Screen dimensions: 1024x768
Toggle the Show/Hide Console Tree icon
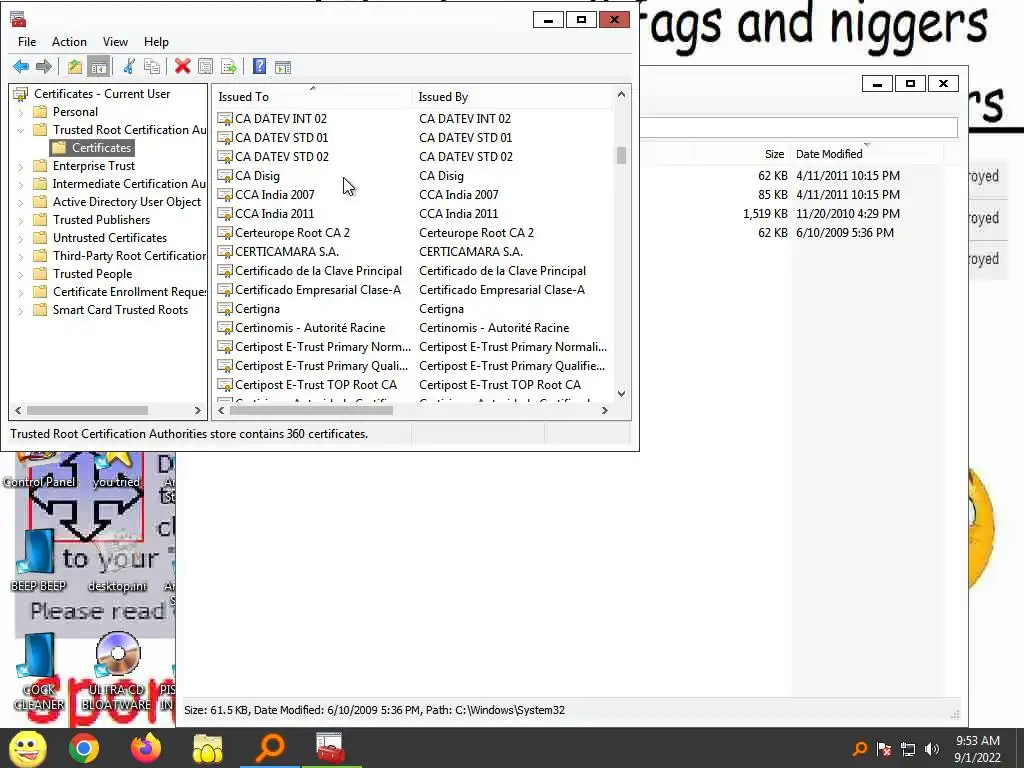click(x=99, y=67)
